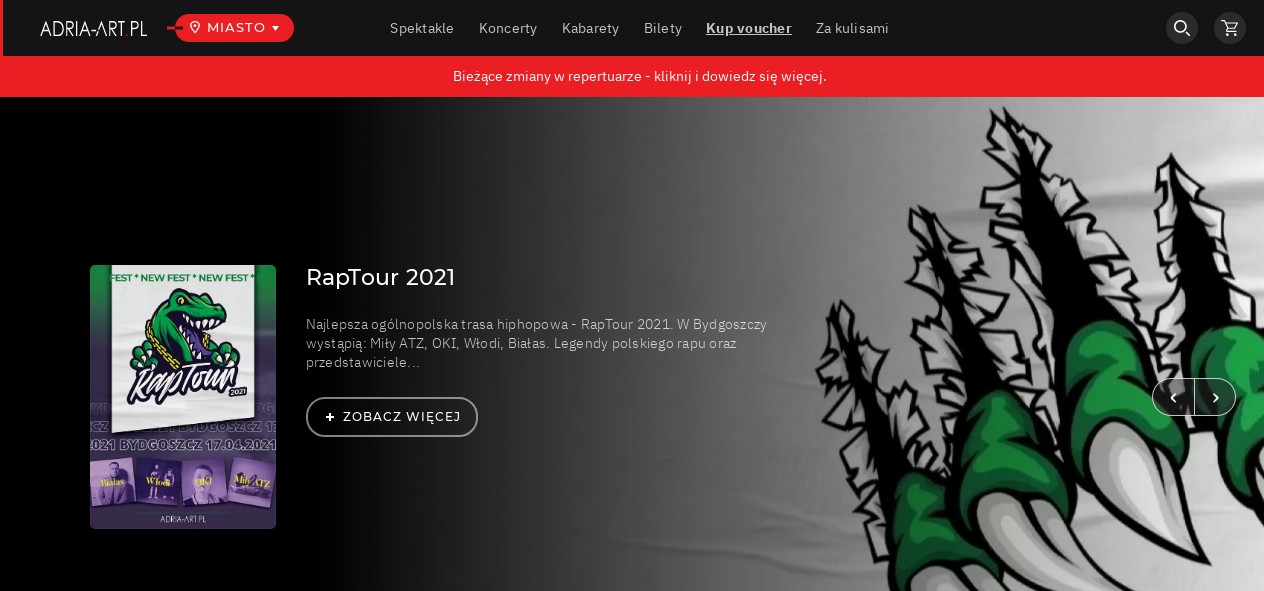Click the plus icon on ZOBACZ WIĘCEJ

pyautogui.click(x=330, y=417)
